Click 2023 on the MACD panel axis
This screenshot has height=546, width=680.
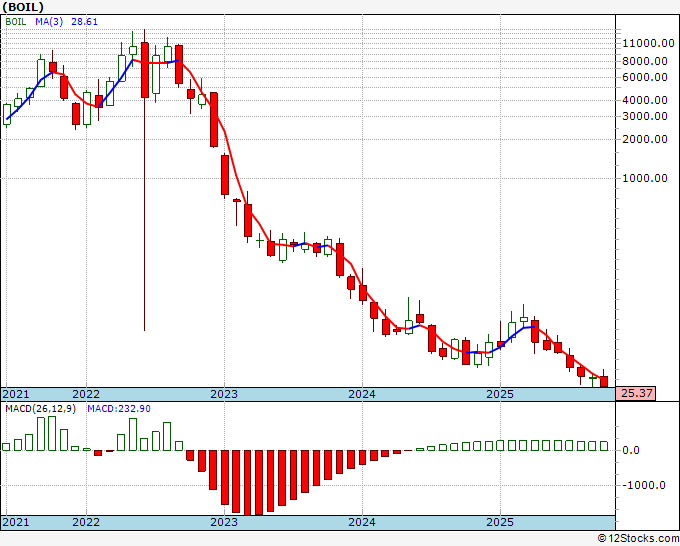coord(224,522)
